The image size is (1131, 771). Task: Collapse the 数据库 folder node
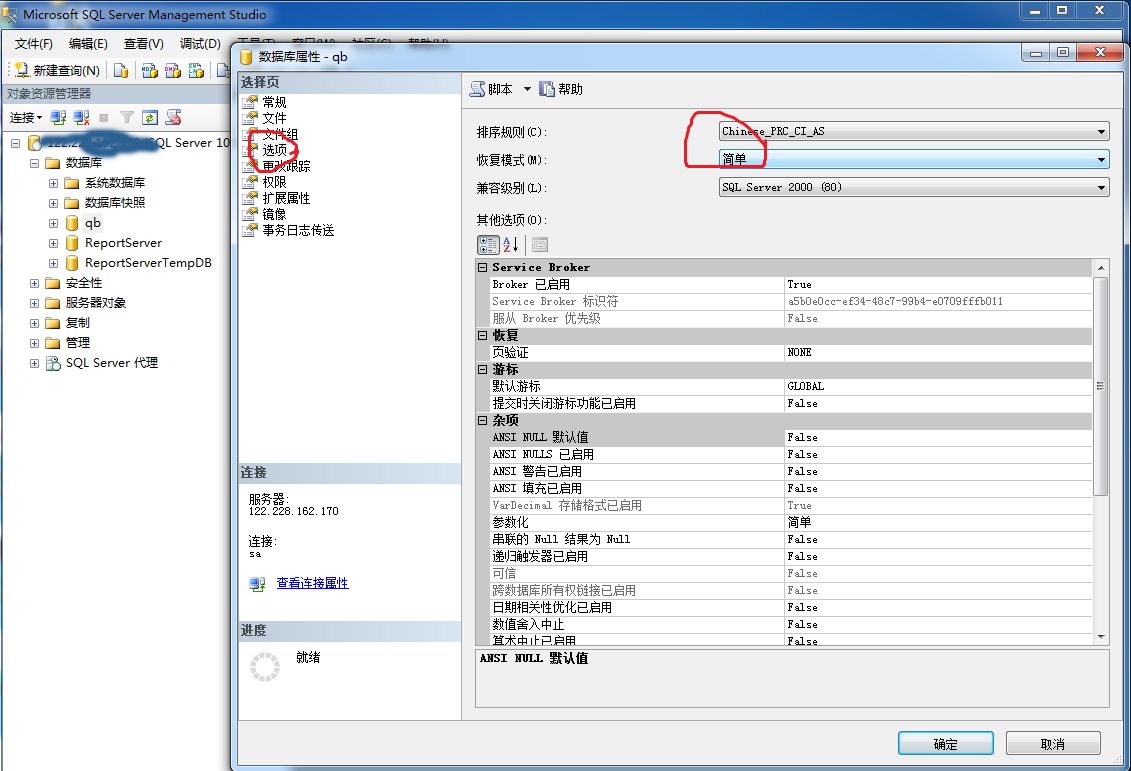click(34, 163)
